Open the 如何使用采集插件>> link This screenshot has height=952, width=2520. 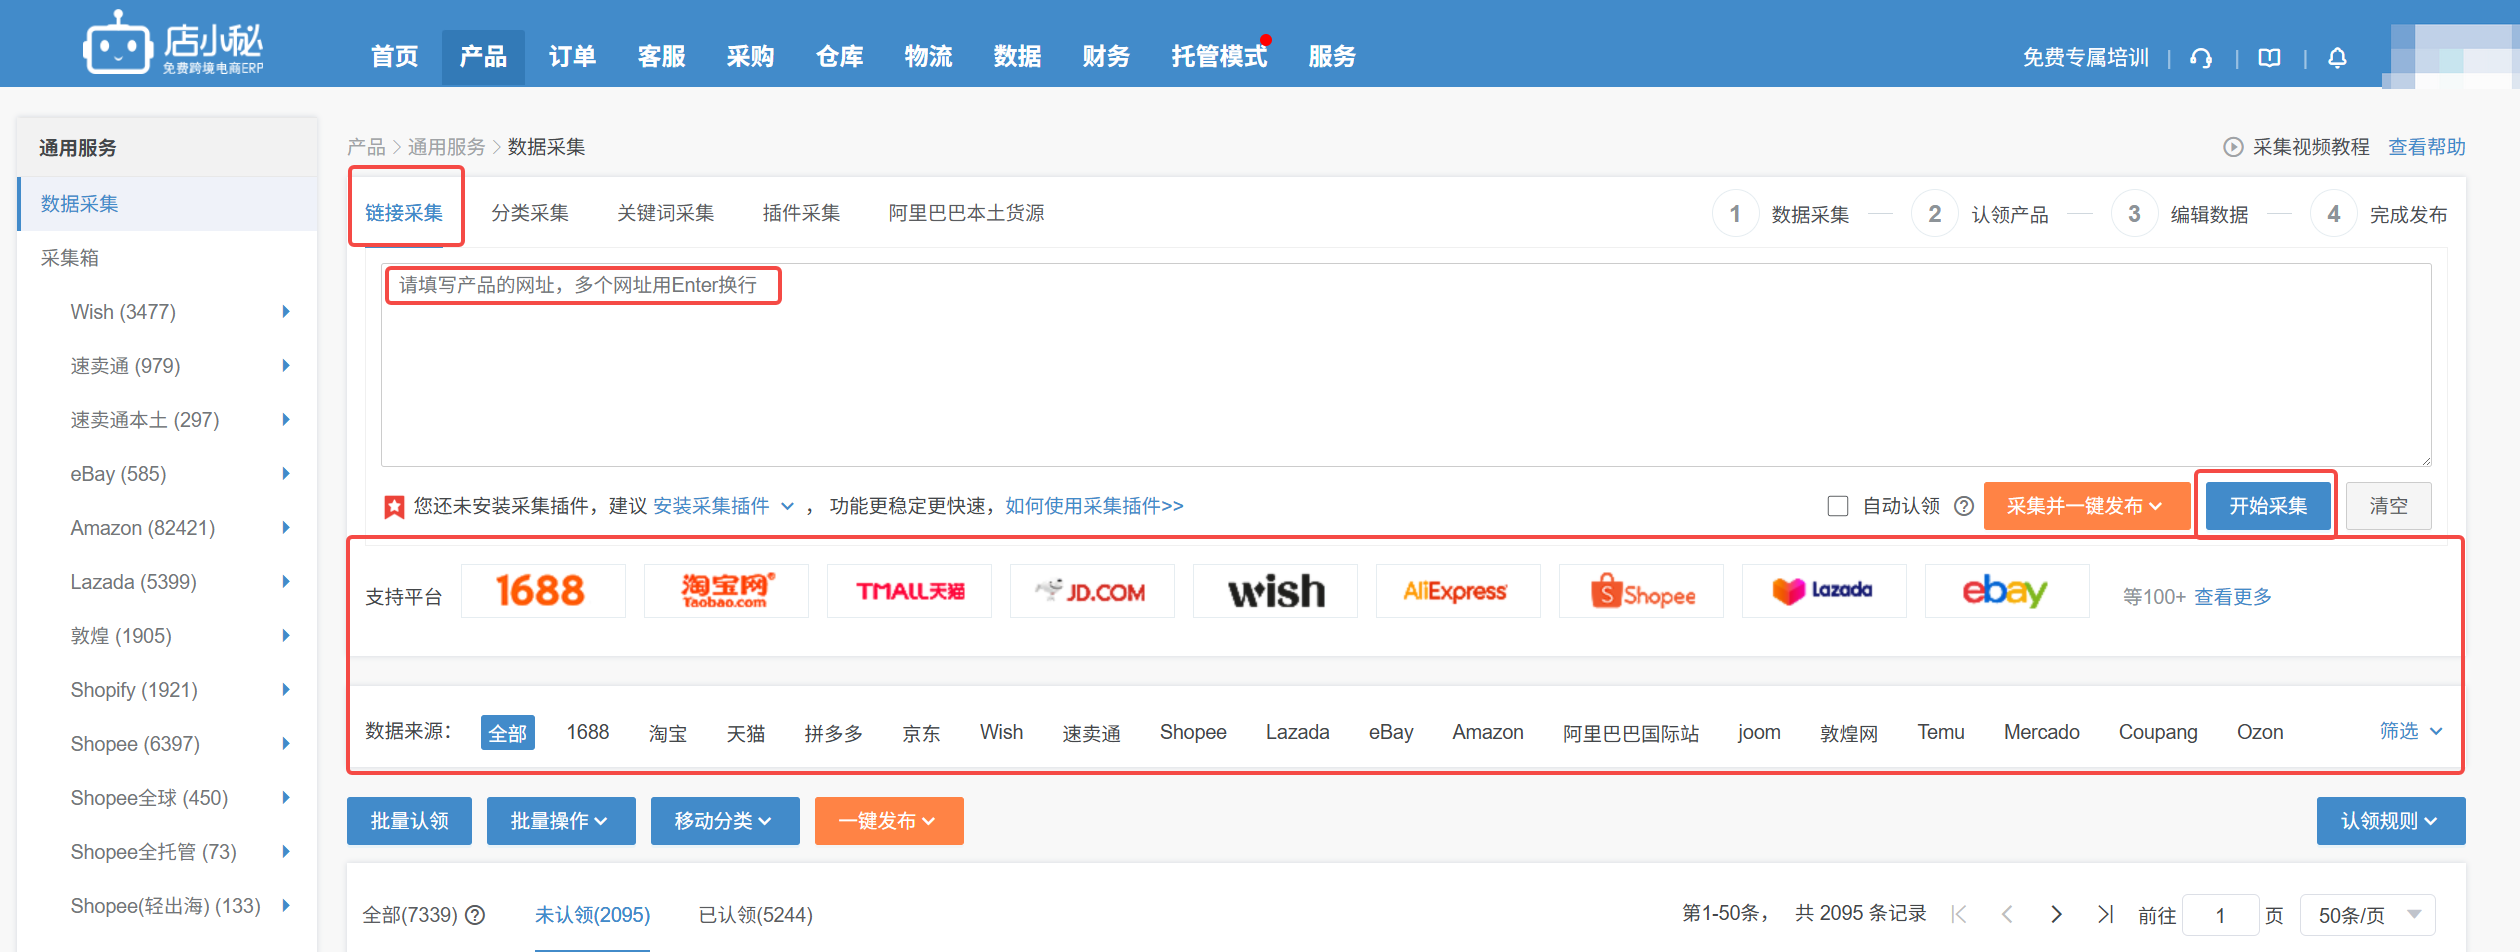(1094, 506)
